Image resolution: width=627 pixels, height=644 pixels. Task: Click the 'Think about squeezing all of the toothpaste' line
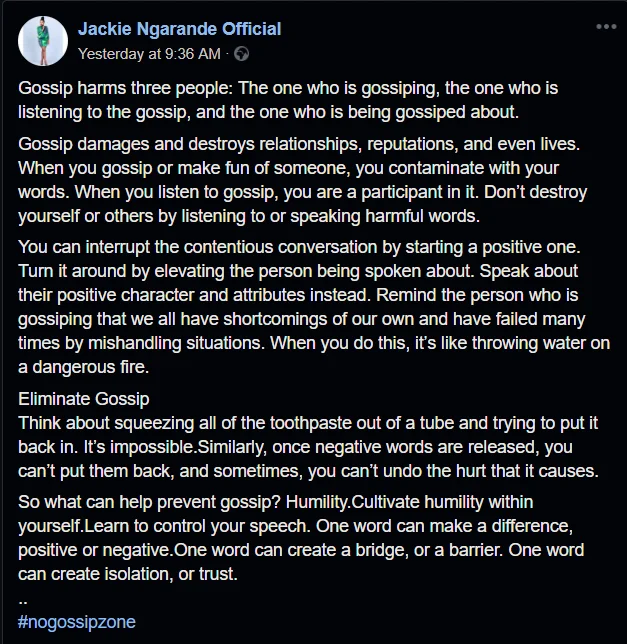[308, 423]
